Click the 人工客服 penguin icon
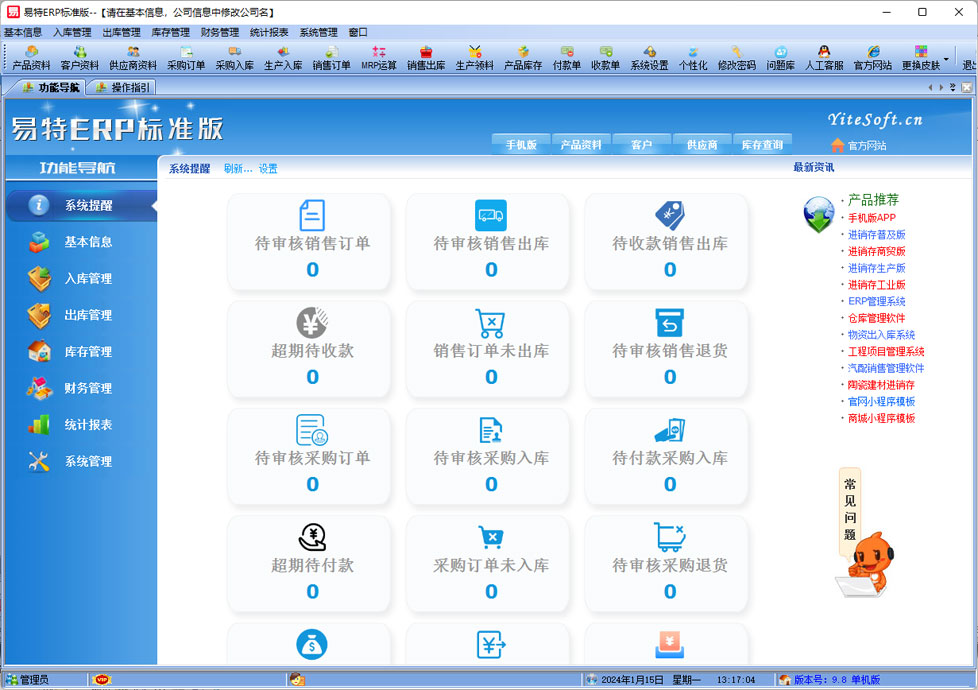The width and height of the screenshot is (978, 690). click(x=823, y=58)
